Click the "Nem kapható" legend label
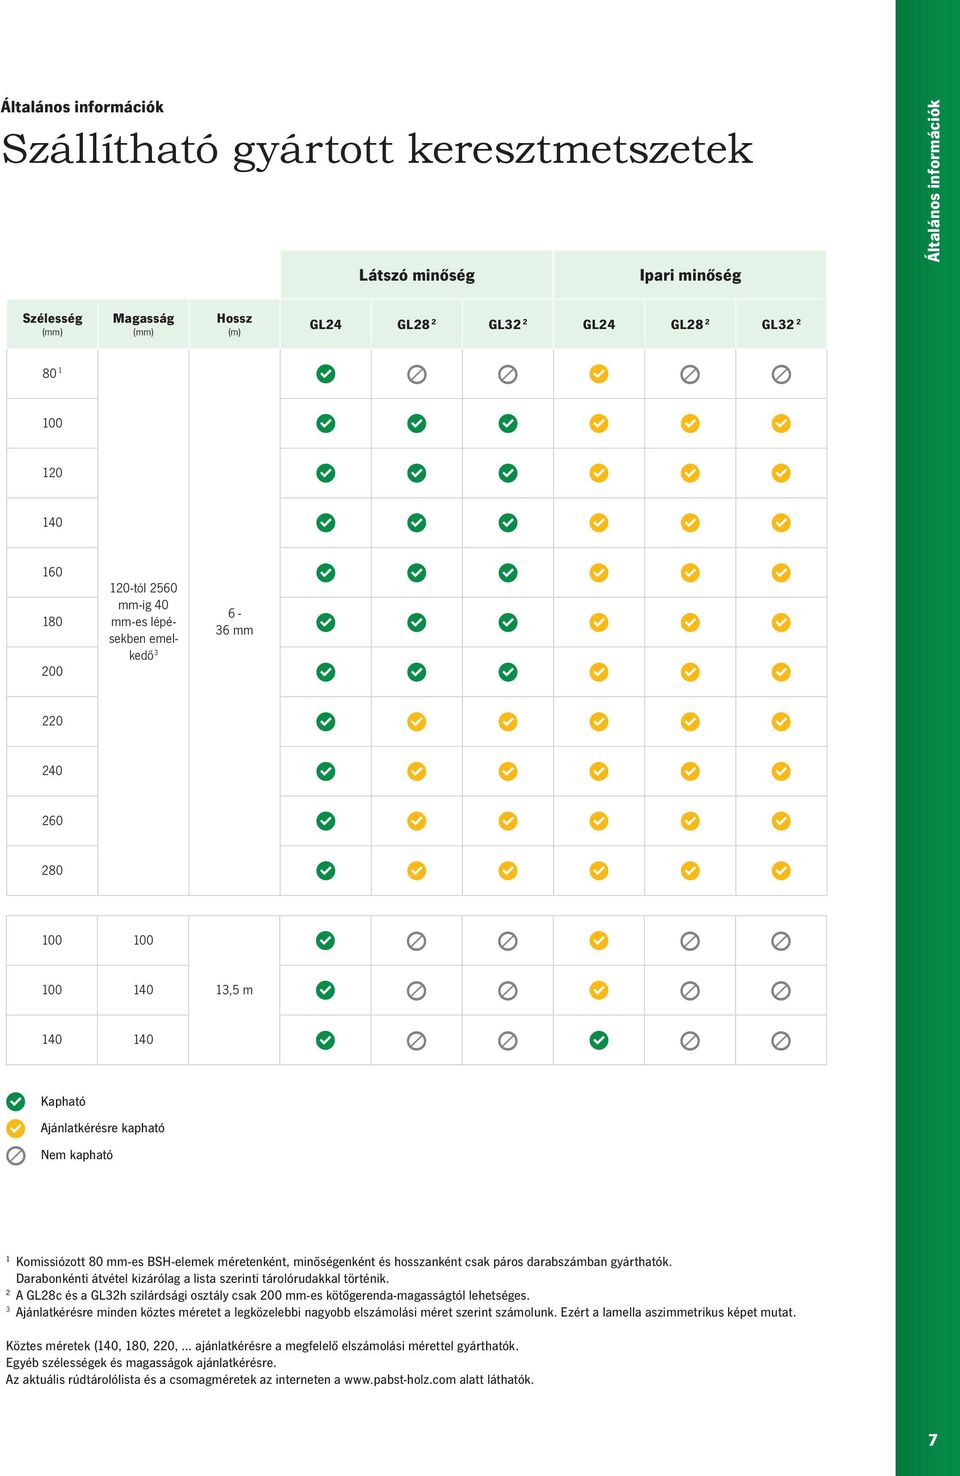This screenshot has width=960, height=1476. tap(77, 1155)
